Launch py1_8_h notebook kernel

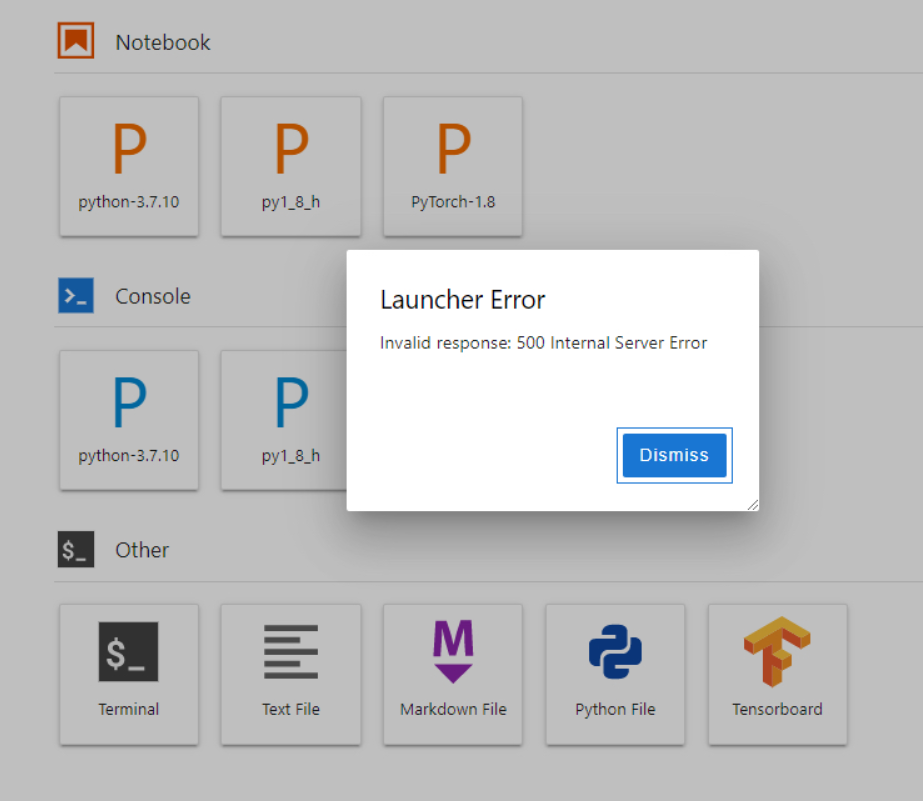[291, 167]
